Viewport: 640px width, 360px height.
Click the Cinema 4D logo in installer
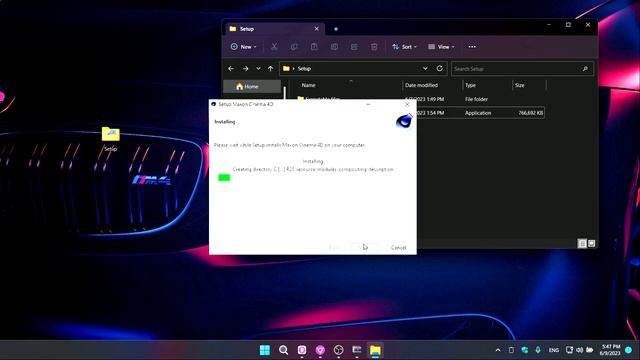[x=404, y=121]
